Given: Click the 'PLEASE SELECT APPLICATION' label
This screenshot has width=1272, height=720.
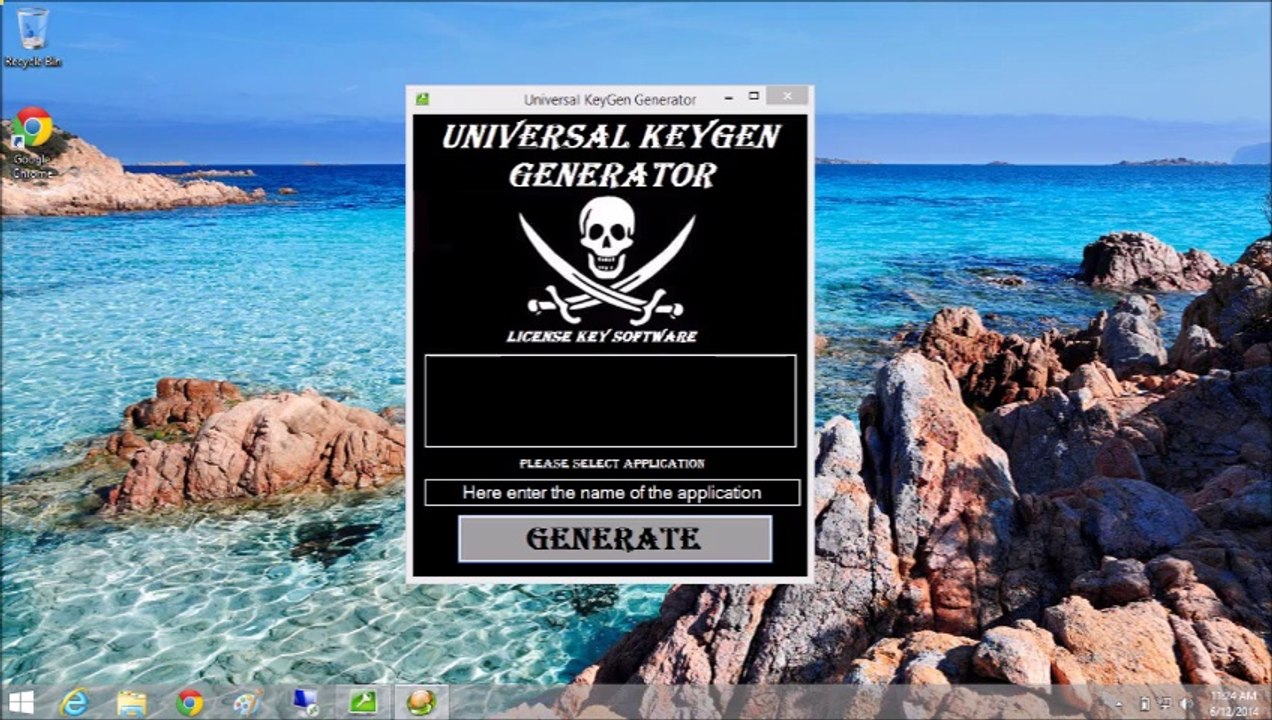Looking at the screenshot, I should pyautogui.click(x=612, y=464).
